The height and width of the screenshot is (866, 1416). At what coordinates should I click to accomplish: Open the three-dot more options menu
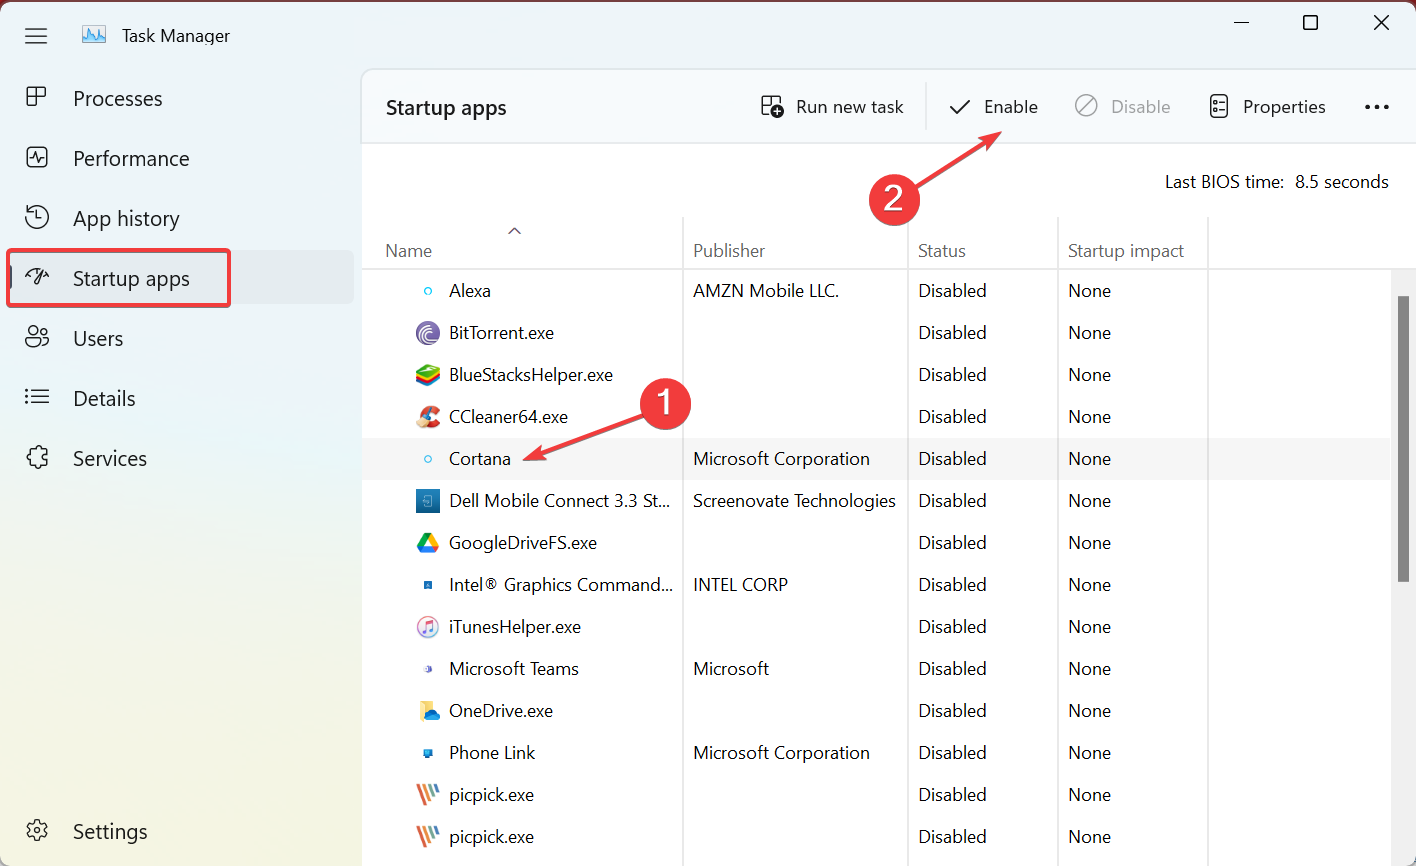click(1377, 107)
